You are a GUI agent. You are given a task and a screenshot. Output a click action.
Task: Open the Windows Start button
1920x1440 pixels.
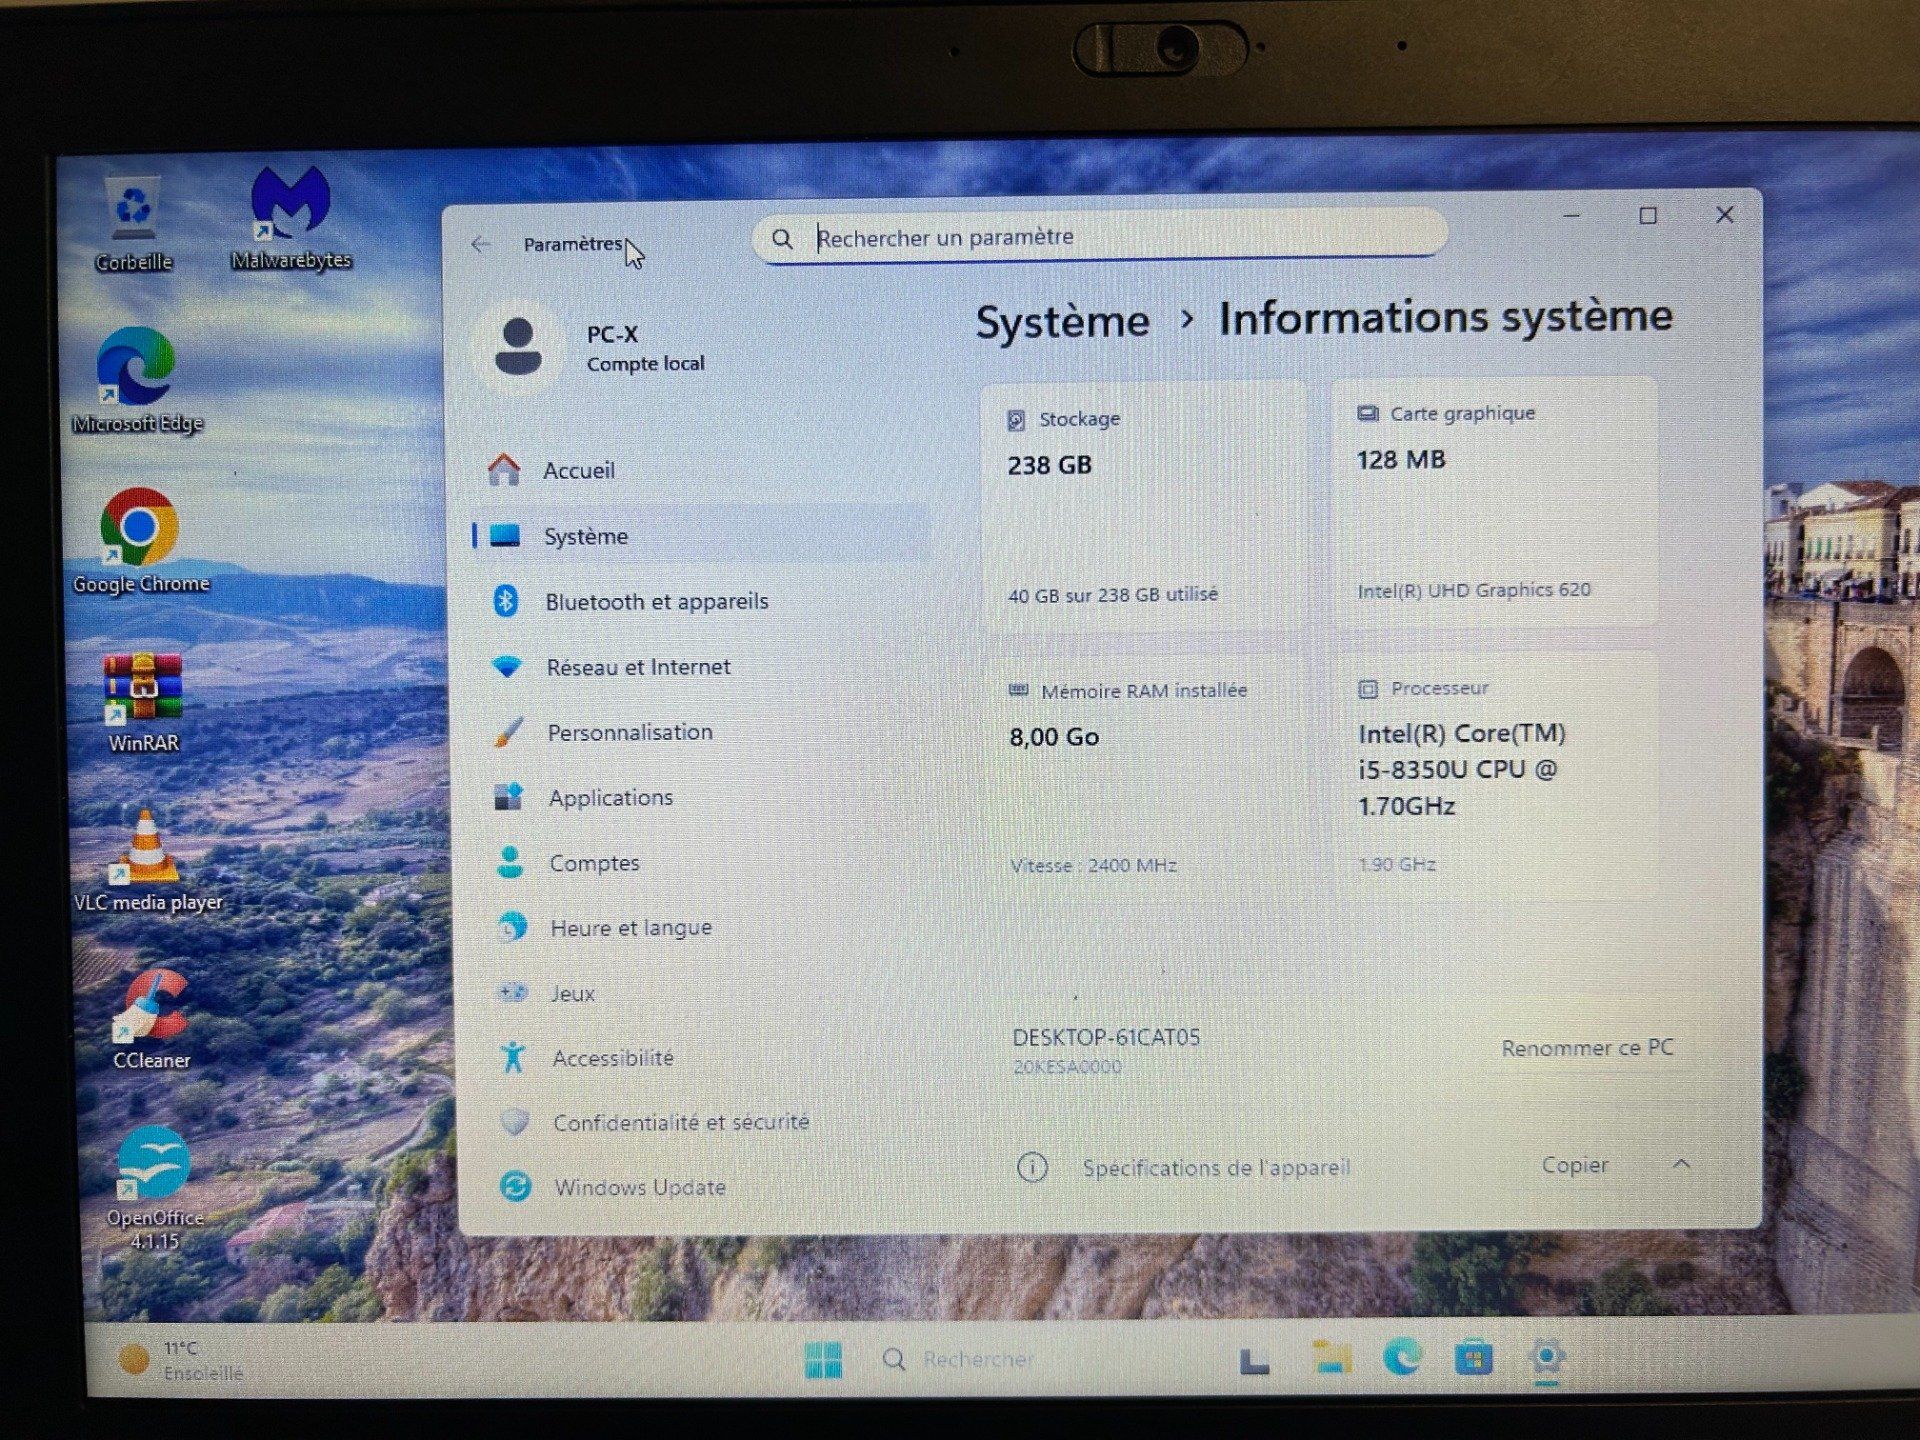click(x=824, y=1359)
